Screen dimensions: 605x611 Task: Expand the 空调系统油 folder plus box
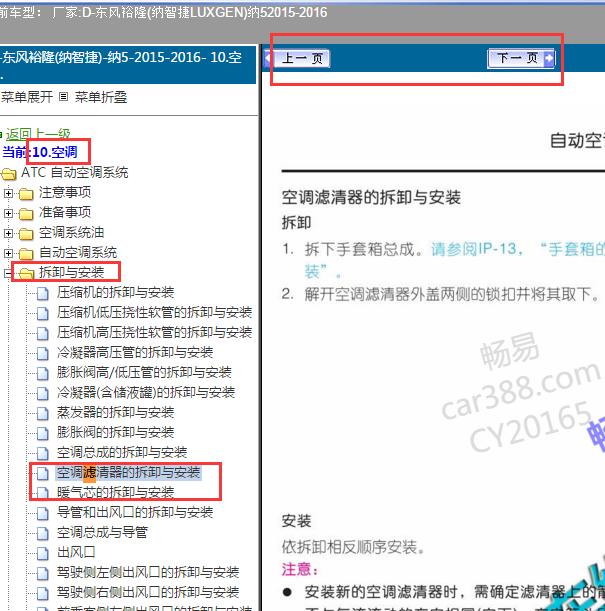coord(8,233)
